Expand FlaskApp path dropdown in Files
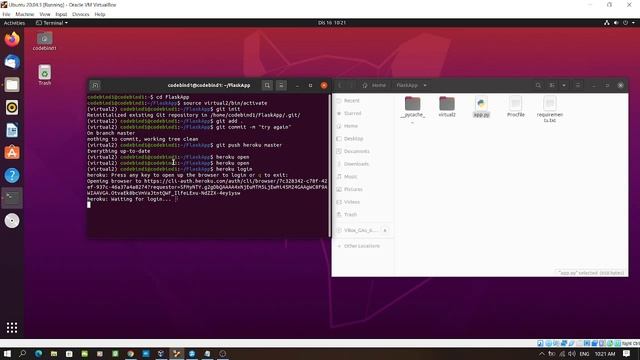The height and width of the screenshot is (360, 640). 425,85
